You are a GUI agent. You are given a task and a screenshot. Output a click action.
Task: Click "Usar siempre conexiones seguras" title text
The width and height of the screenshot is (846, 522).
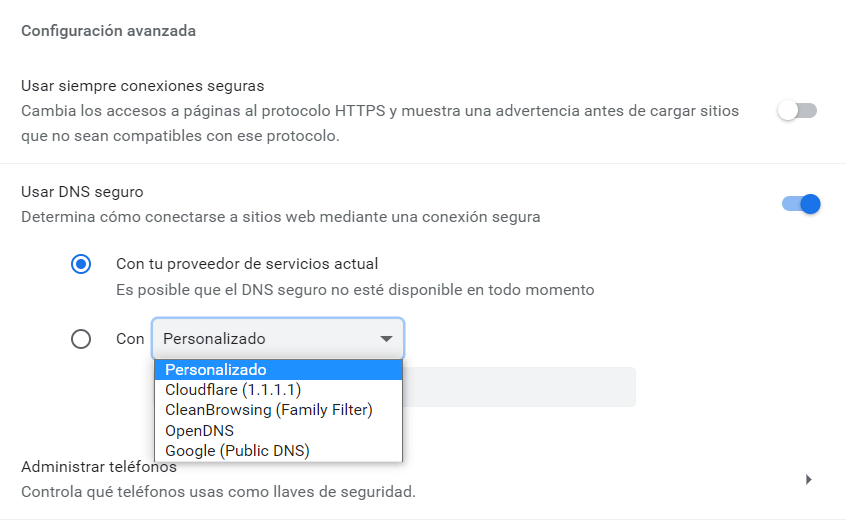142,86
